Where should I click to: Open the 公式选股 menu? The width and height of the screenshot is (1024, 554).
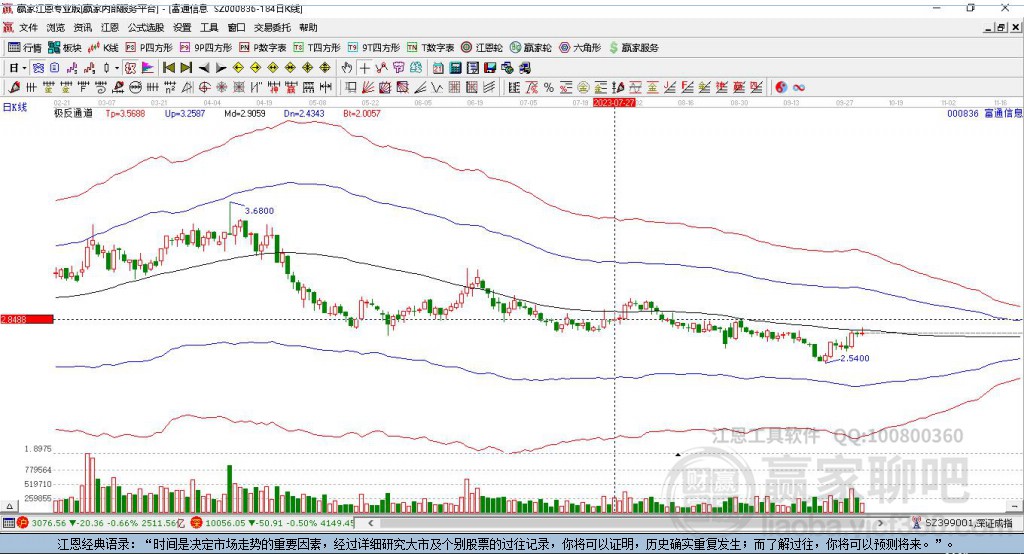pos(146,27)
